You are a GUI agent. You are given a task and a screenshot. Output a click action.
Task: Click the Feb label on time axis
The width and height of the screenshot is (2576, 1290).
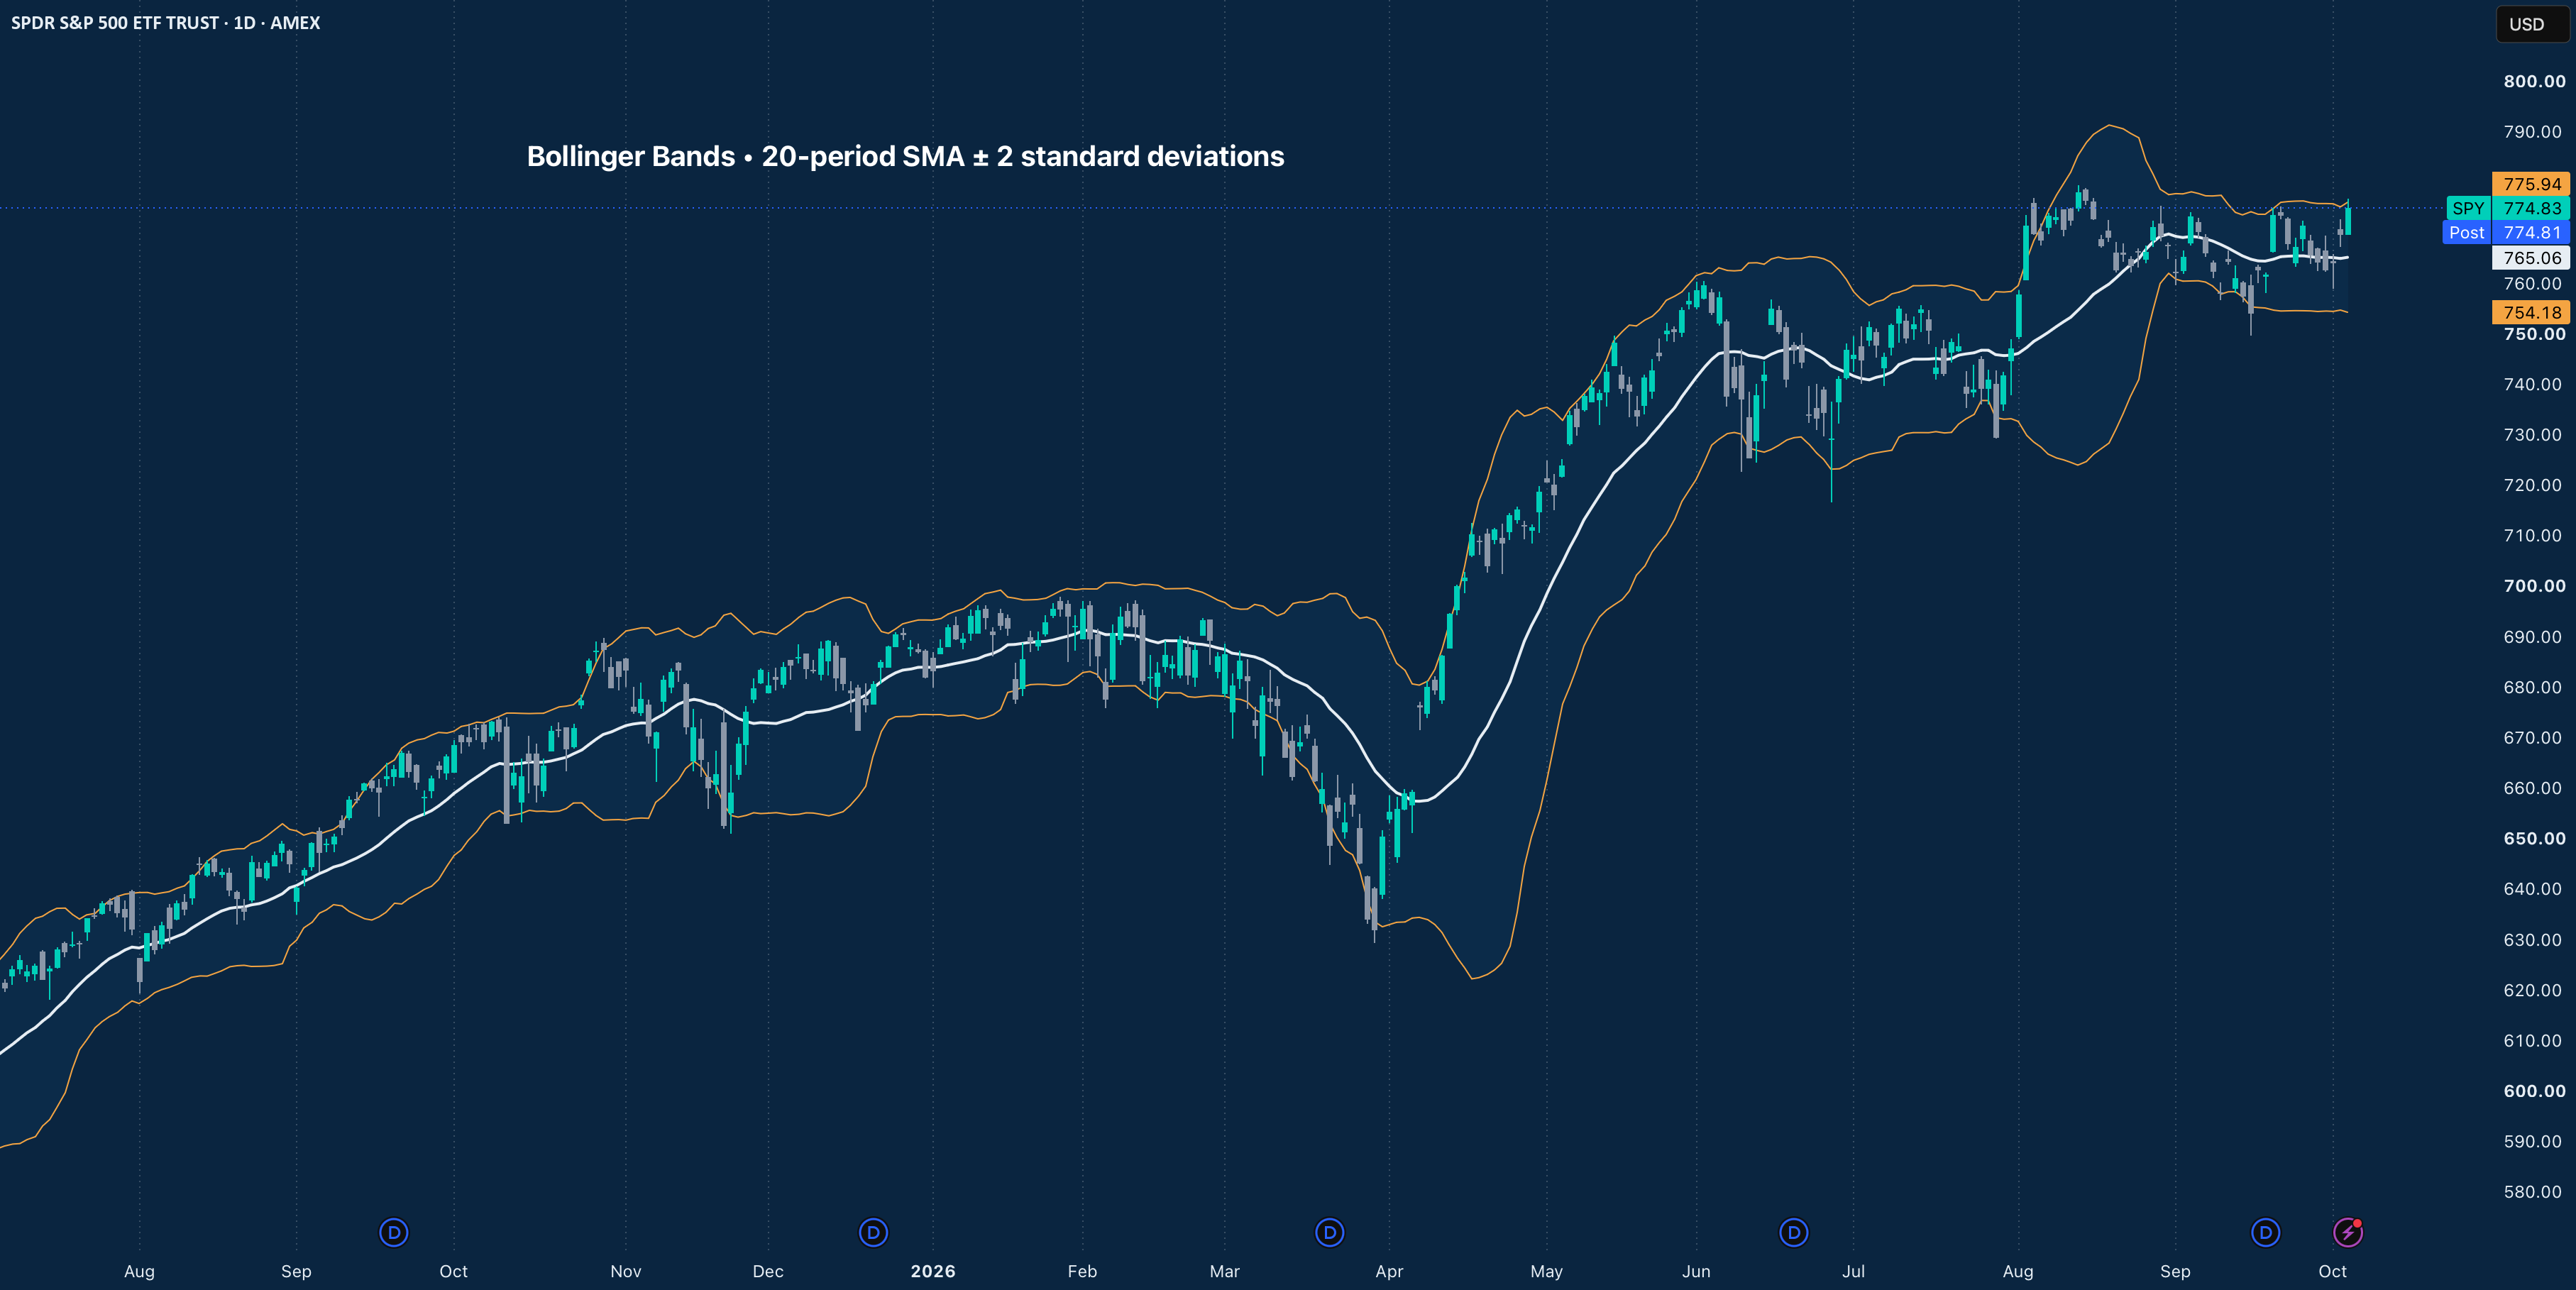(1082, 1271)
